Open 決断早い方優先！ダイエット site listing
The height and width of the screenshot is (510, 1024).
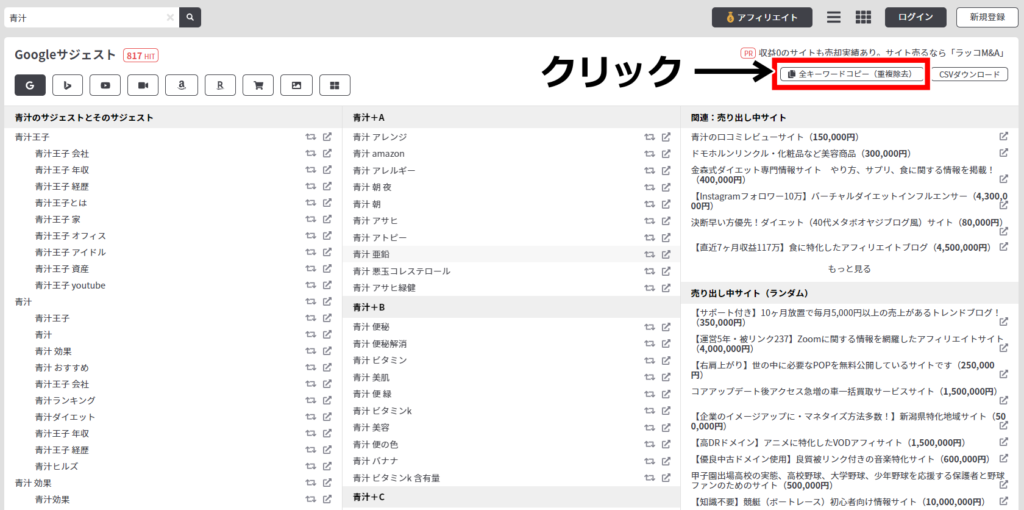click(x=846, y=222)
